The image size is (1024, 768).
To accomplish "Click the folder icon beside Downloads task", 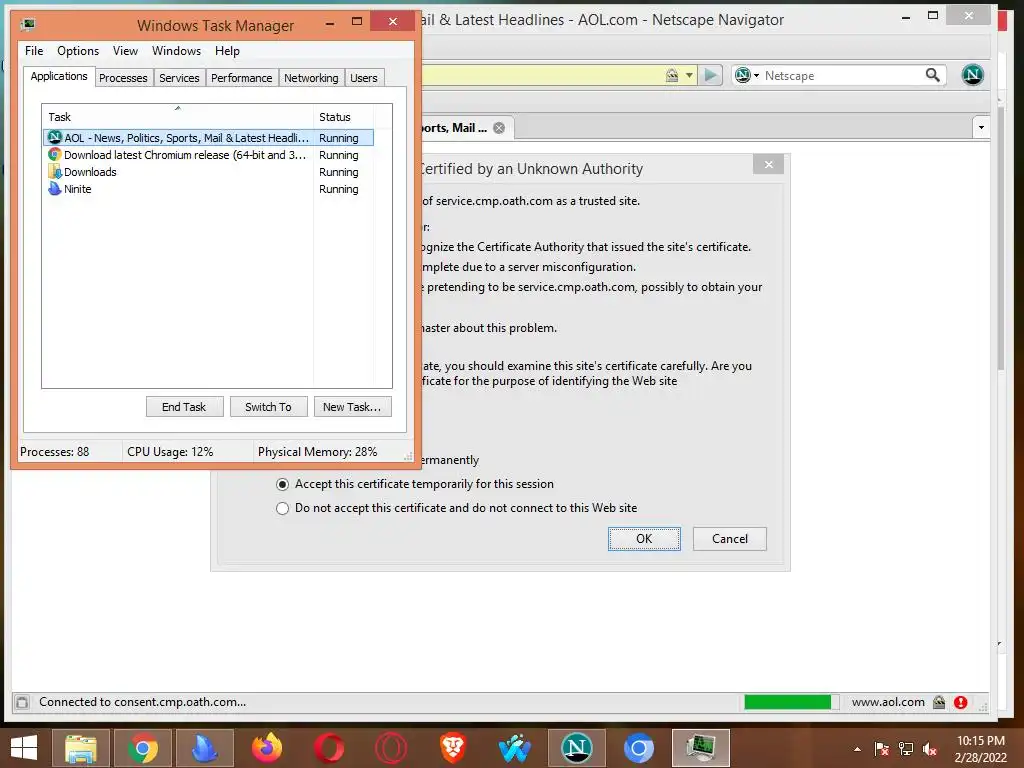I will click(55, 172).
